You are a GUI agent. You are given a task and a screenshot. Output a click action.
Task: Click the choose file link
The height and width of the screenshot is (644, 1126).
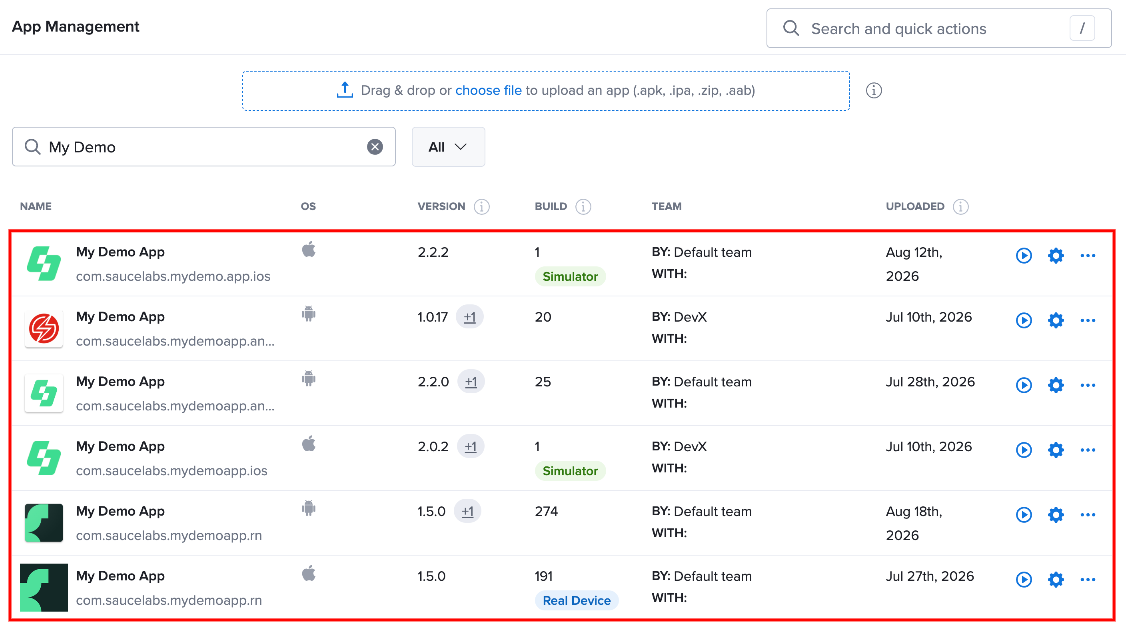coord(488,90)
